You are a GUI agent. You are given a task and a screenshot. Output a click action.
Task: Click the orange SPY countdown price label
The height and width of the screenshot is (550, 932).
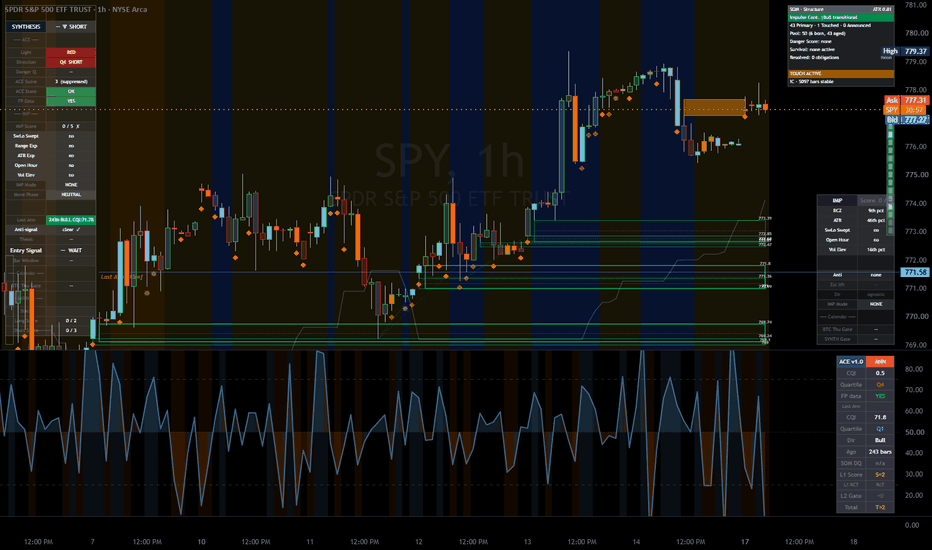tap(906, 110)
